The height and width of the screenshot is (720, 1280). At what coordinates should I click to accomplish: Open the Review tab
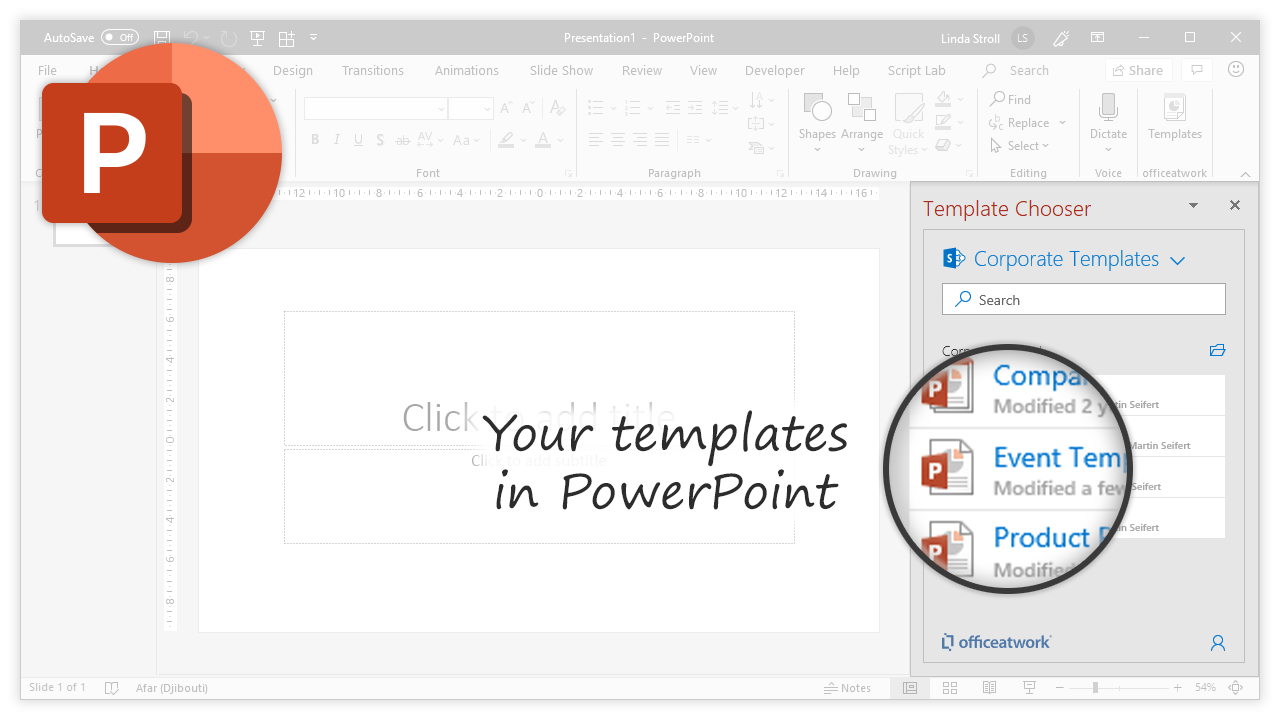tap(642, 71)
